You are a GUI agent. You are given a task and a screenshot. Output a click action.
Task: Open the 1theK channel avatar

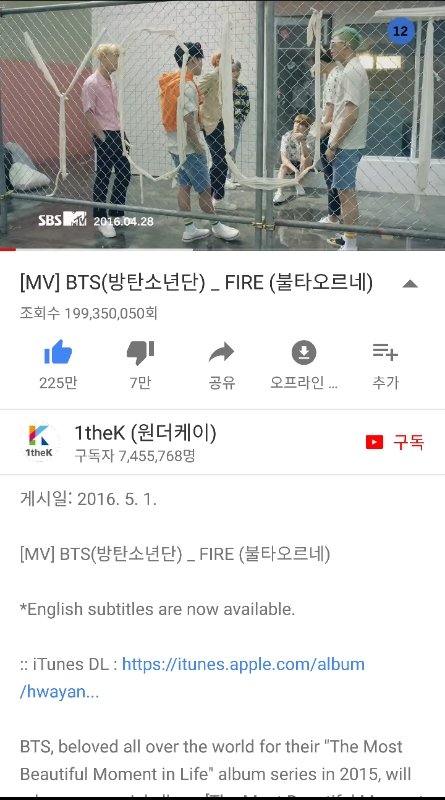tap(39, 442)
